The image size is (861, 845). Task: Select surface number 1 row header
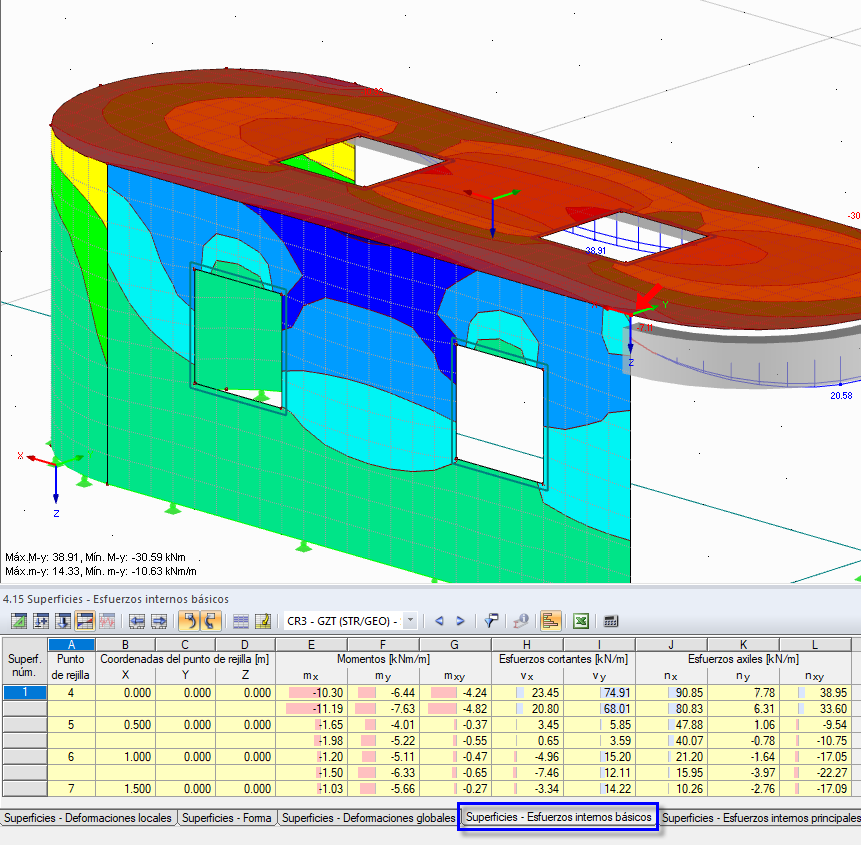[x=24, y=692]
